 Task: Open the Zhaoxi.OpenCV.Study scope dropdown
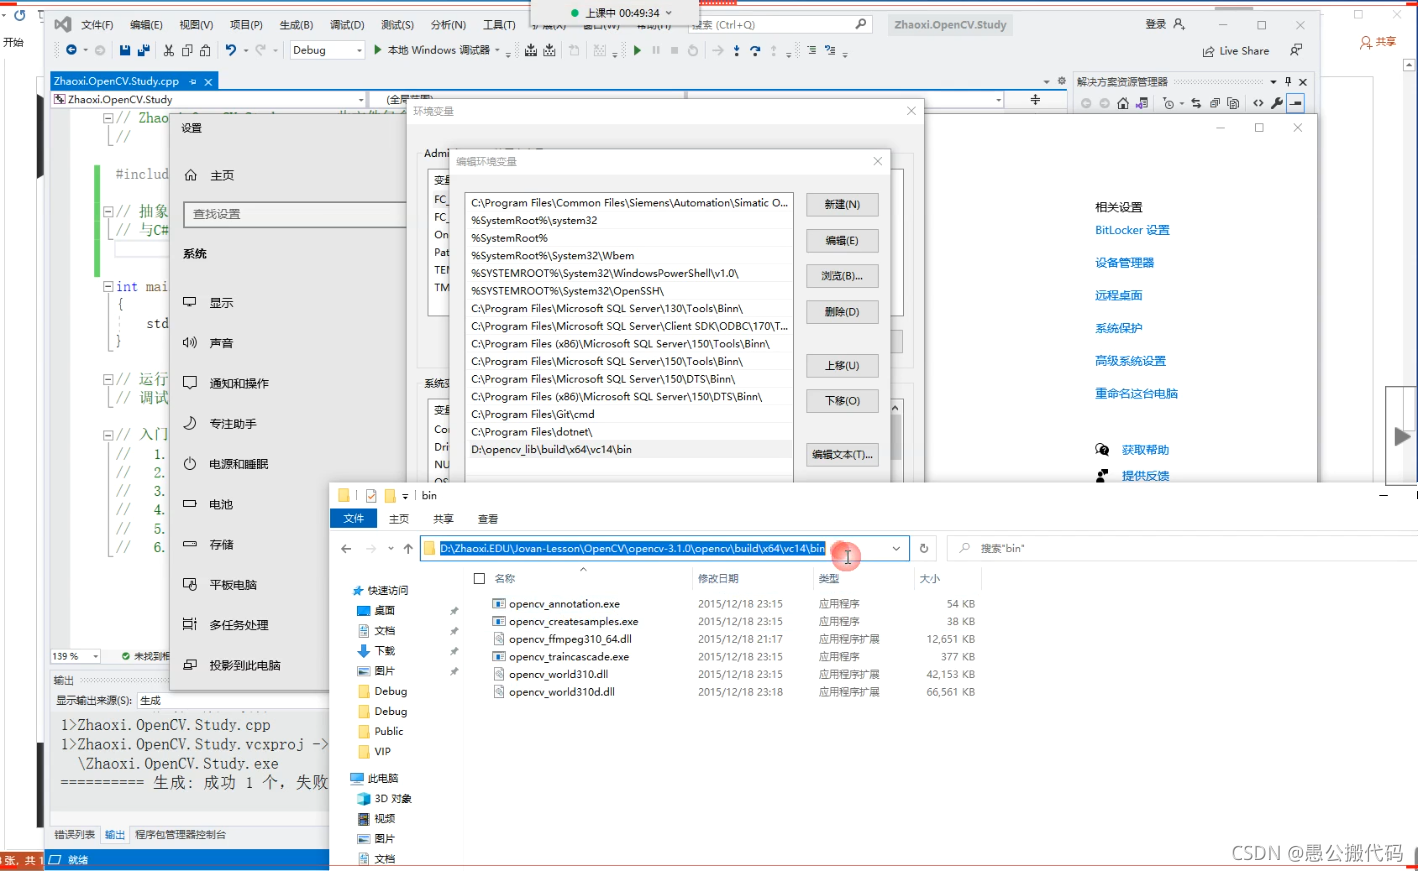(x=361, y=100)
